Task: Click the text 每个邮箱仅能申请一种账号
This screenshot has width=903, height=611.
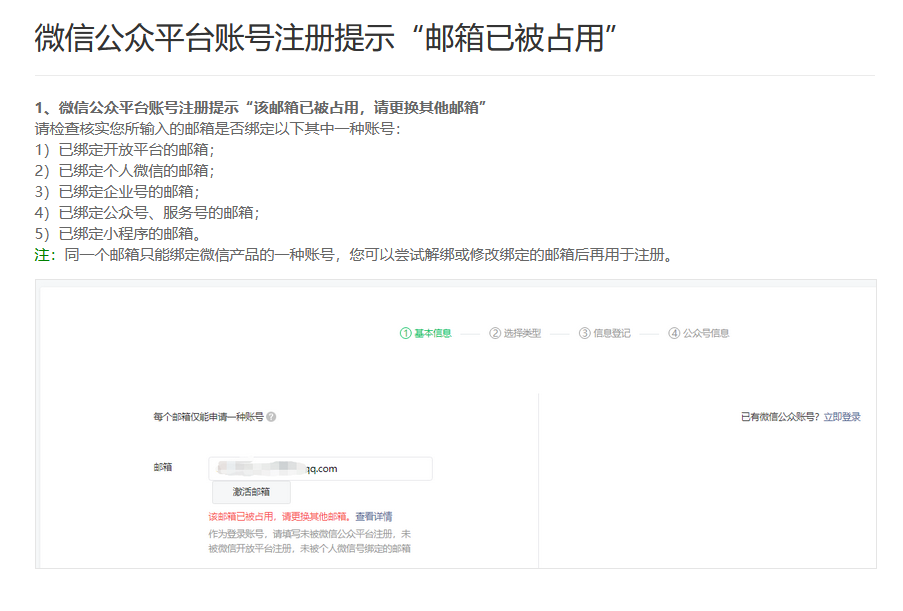Action: pyautogui.click(x=208, y=417)
